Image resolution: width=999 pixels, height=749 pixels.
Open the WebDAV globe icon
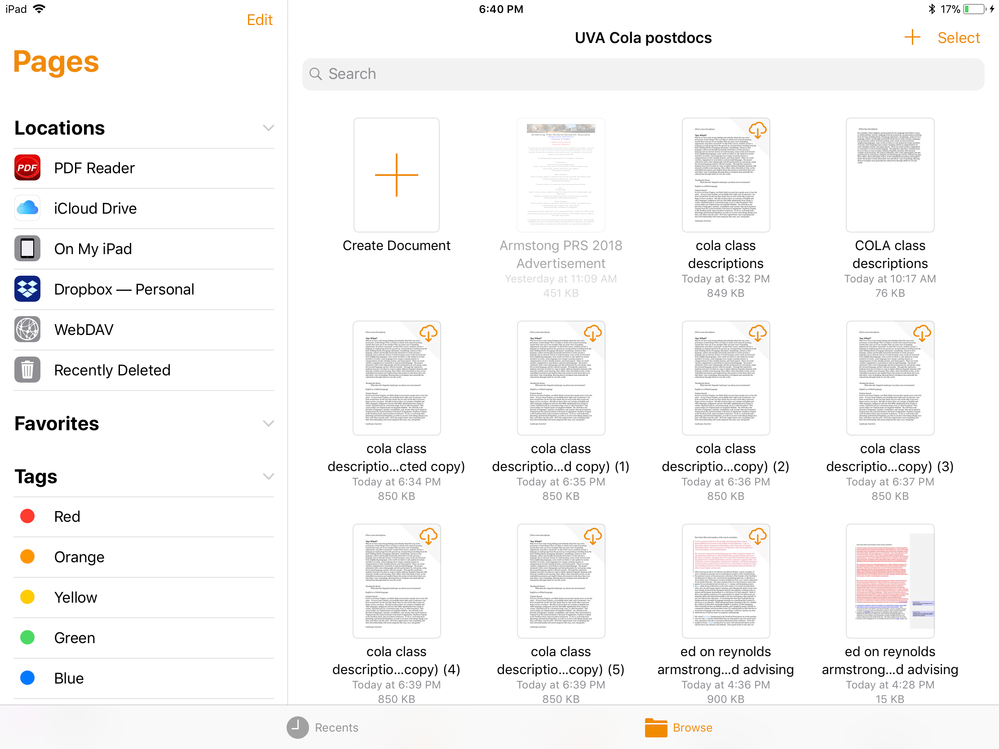click(27, 330)
